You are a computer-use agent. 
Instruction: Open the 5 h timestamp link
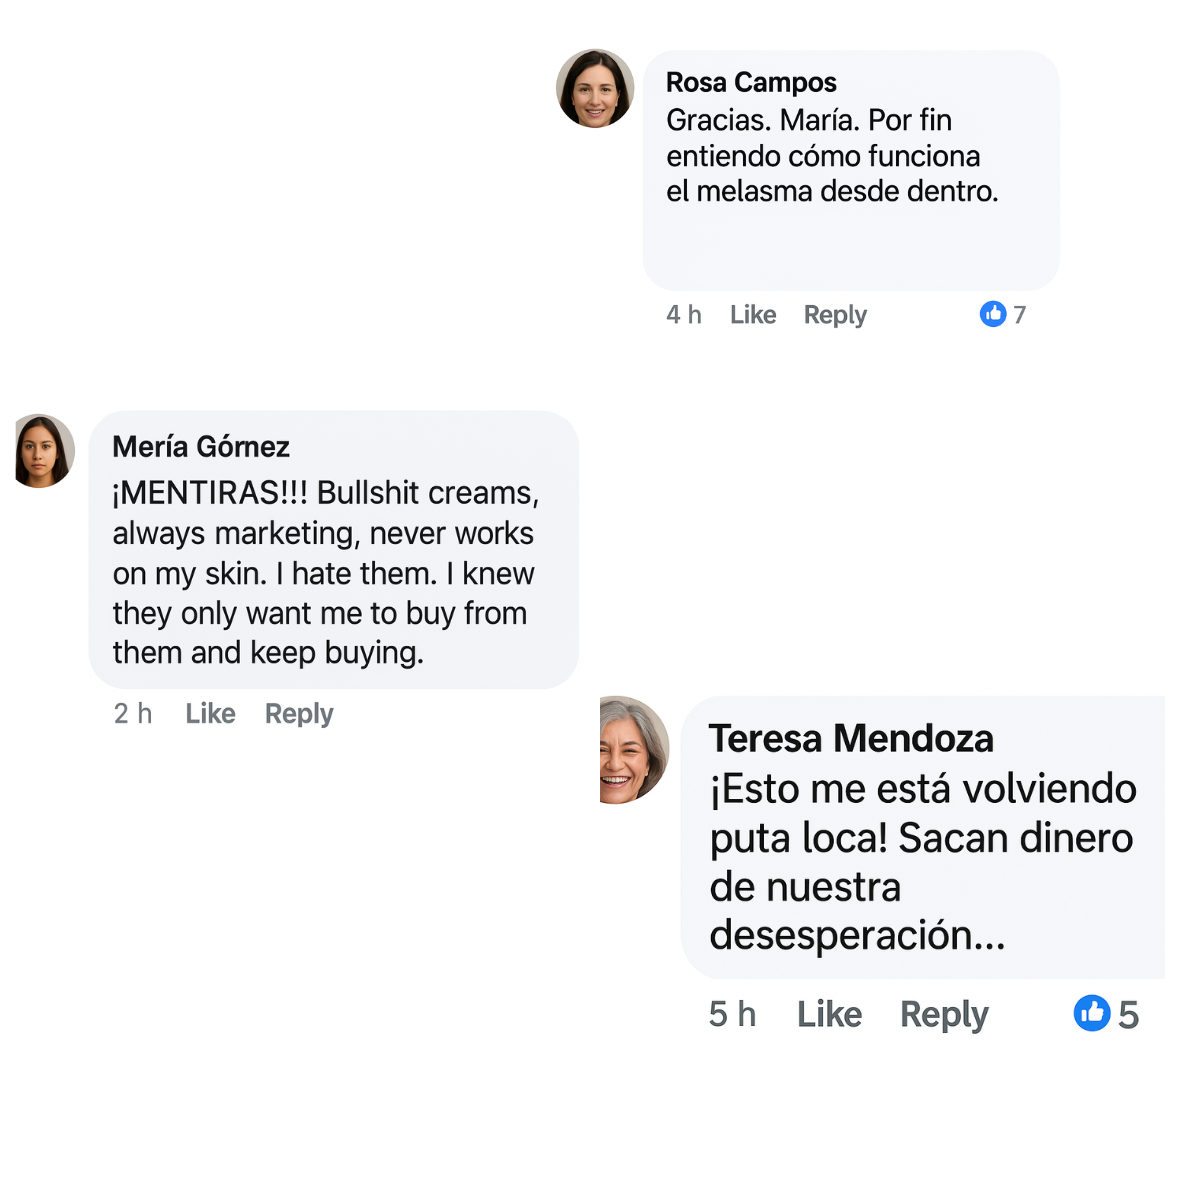[732, 1014]
